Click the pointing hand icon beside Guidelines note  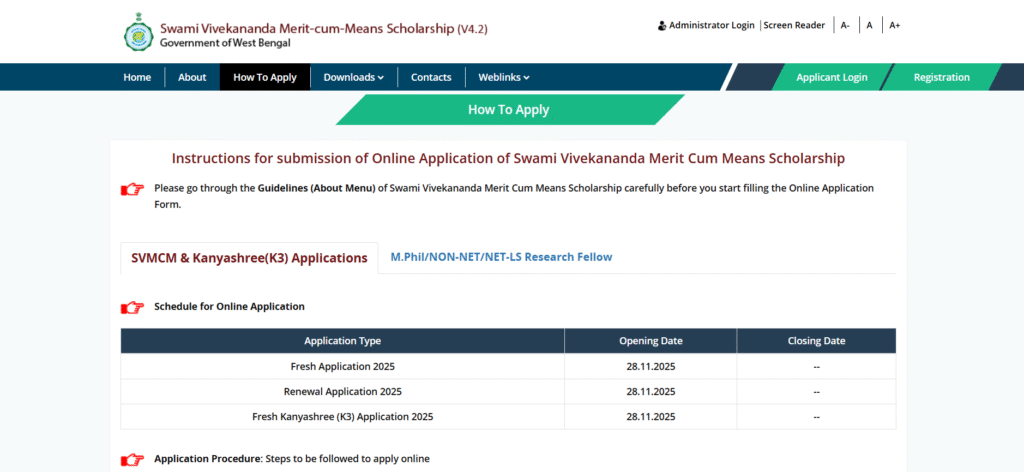[133, 189]
